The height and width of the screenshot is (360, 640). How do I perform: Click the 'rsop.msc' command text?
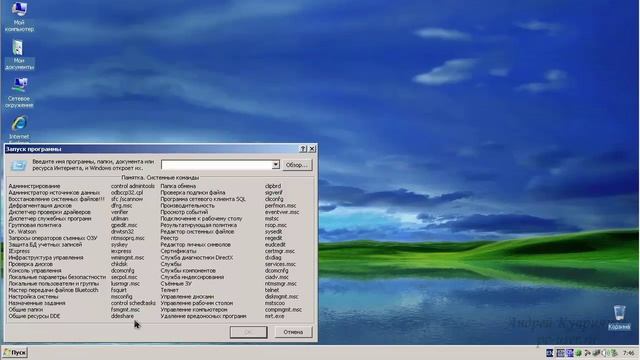coord(276,225)
